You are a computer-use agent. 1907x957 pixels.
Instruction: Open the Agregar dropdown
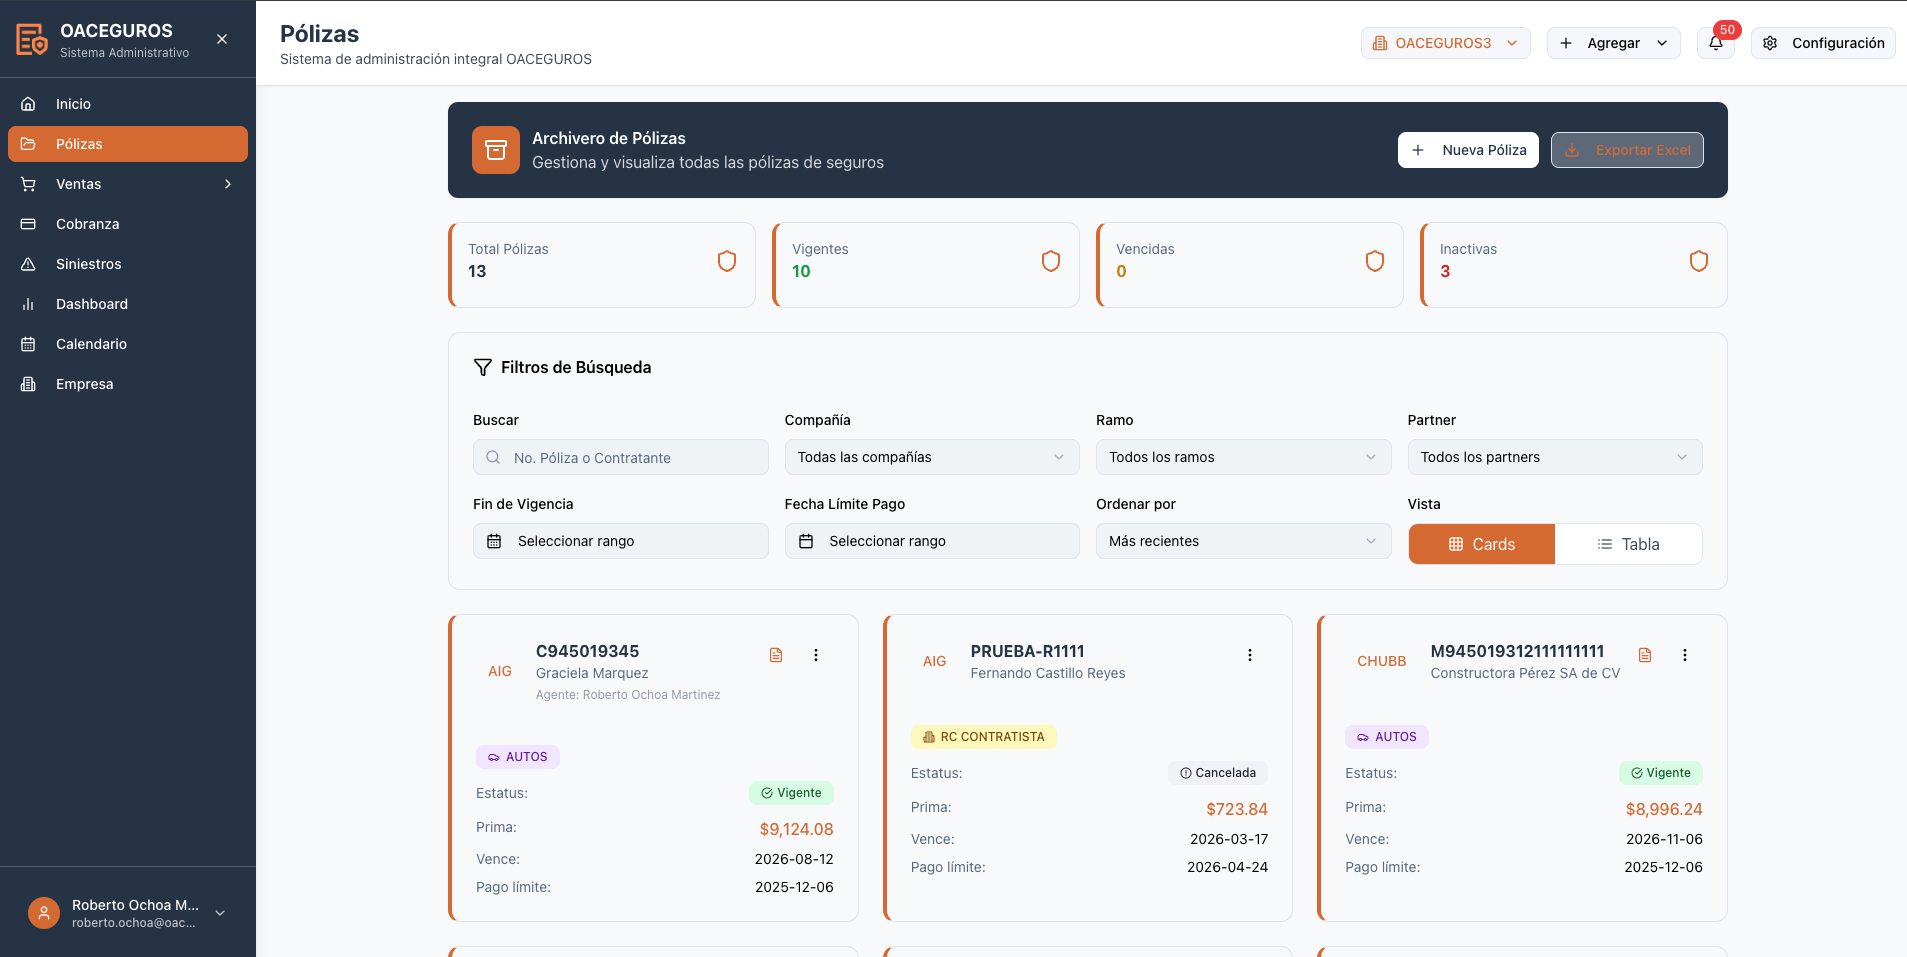pyautogui.click(x=1613, y=43)
